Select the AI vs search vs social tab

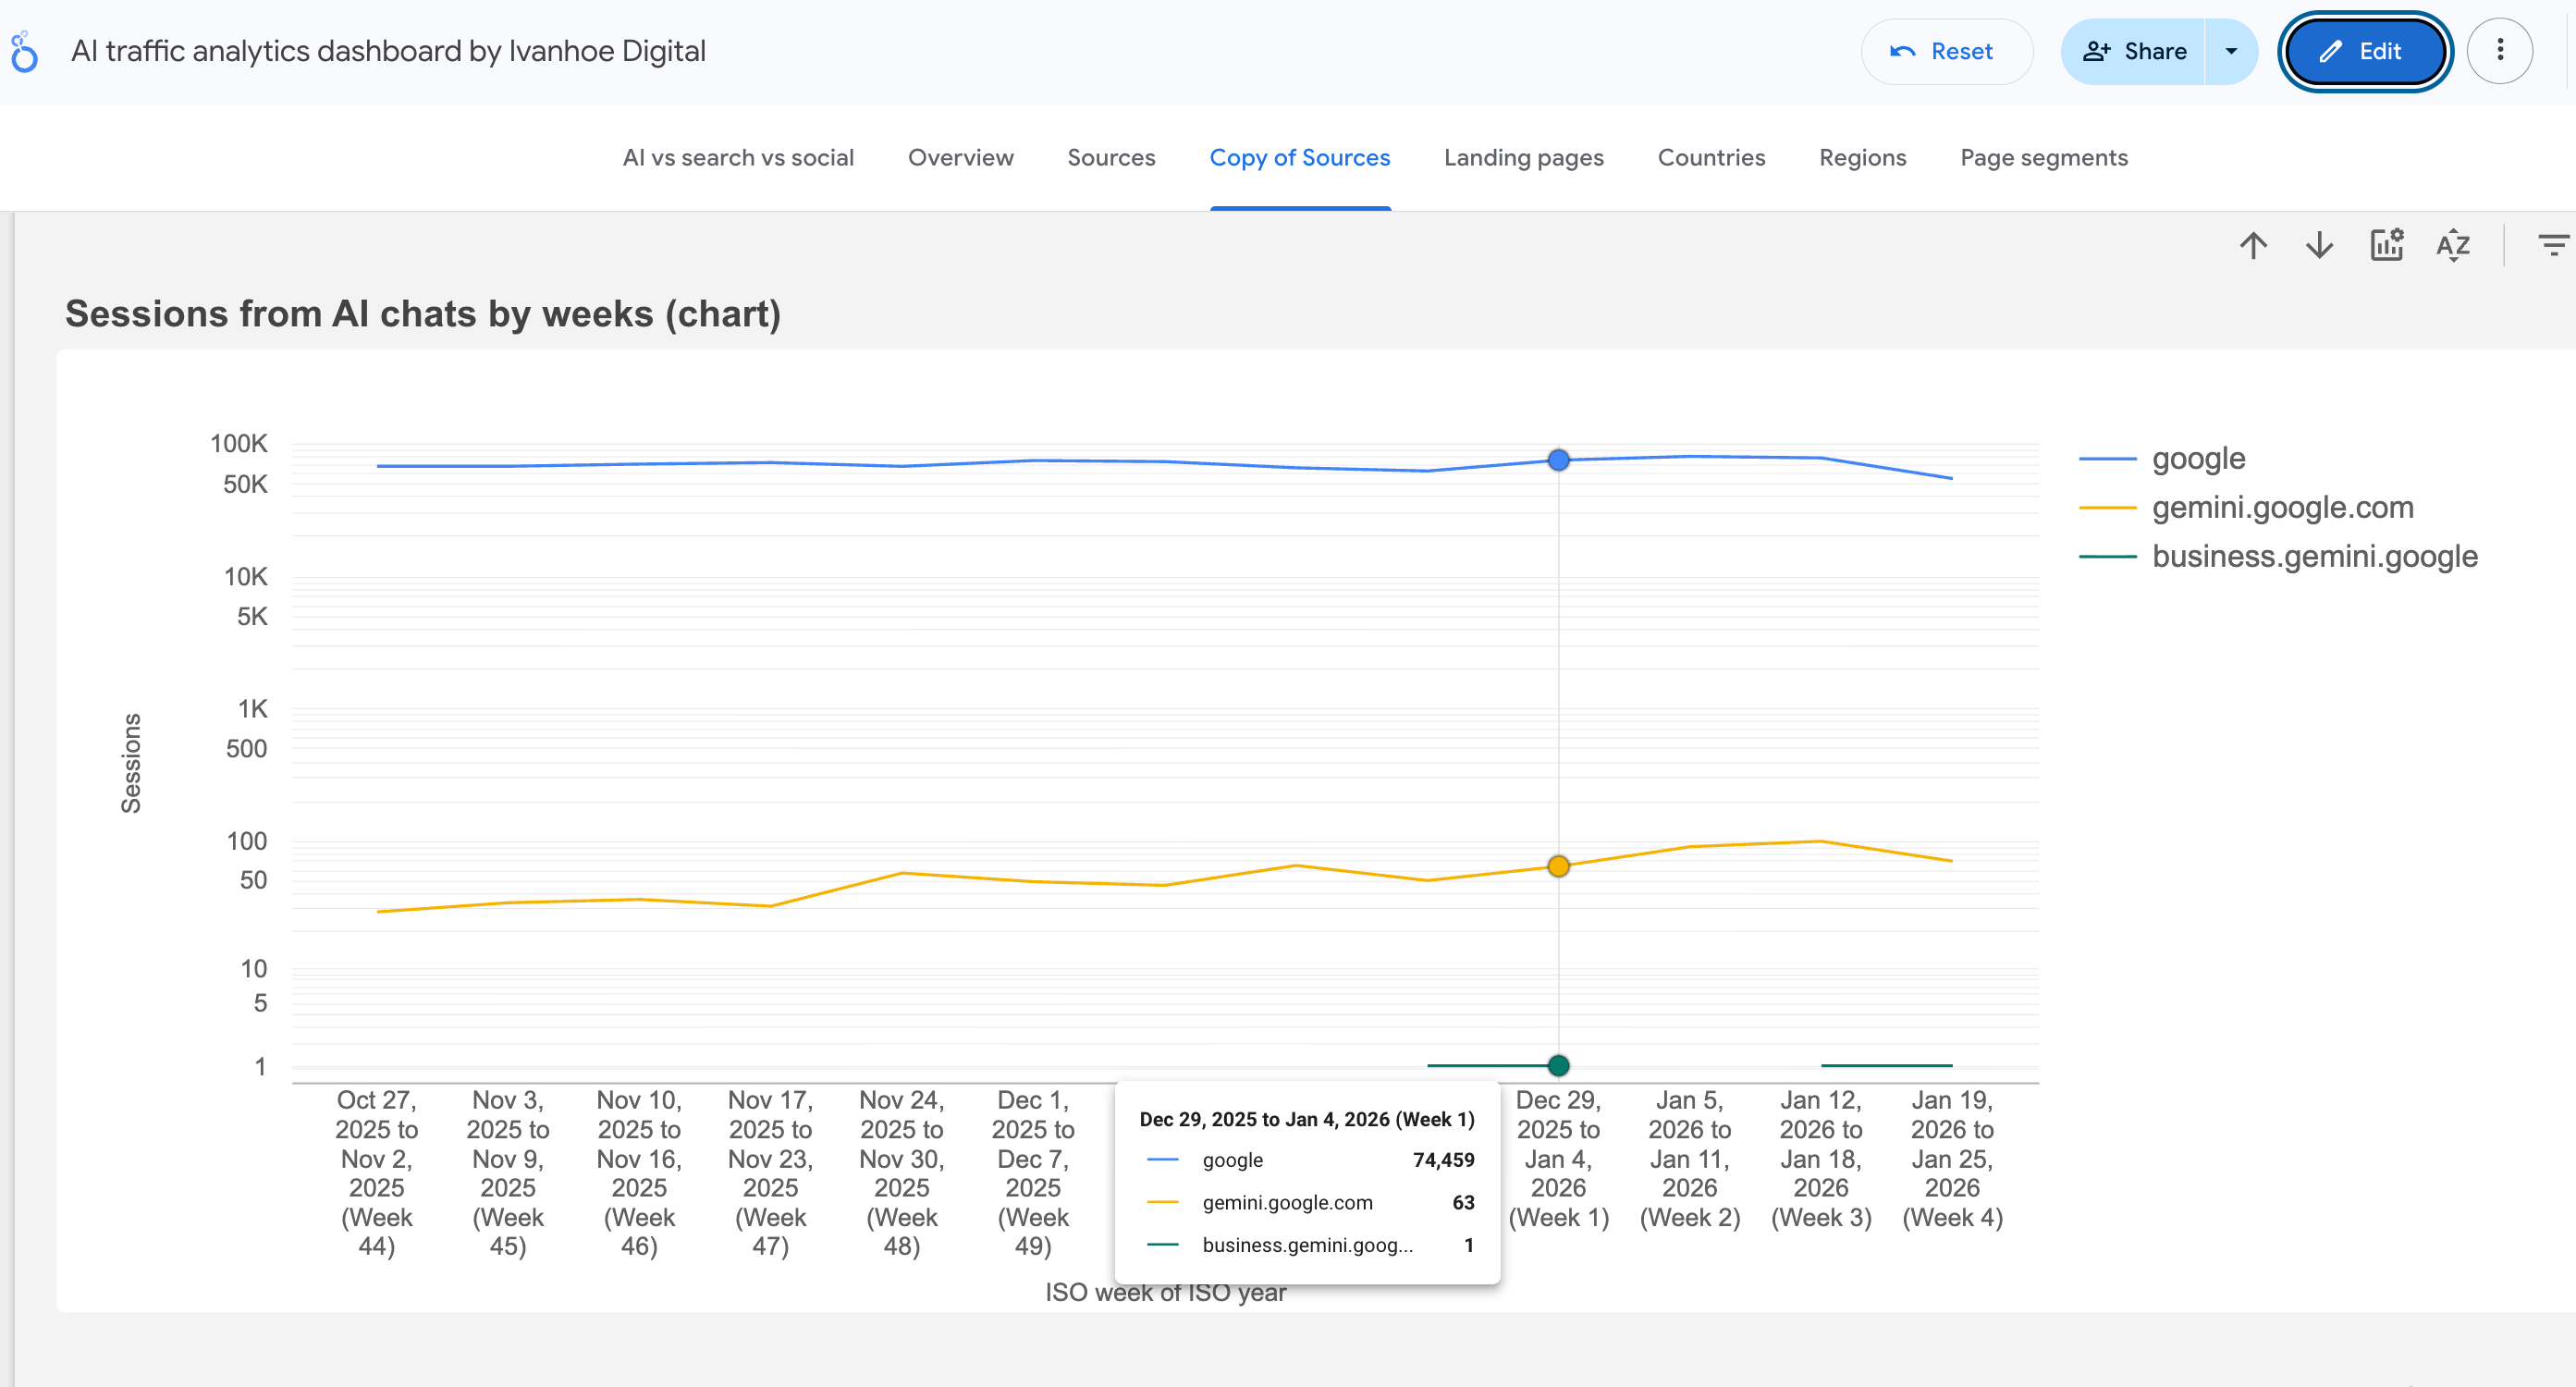coord(738,158)
